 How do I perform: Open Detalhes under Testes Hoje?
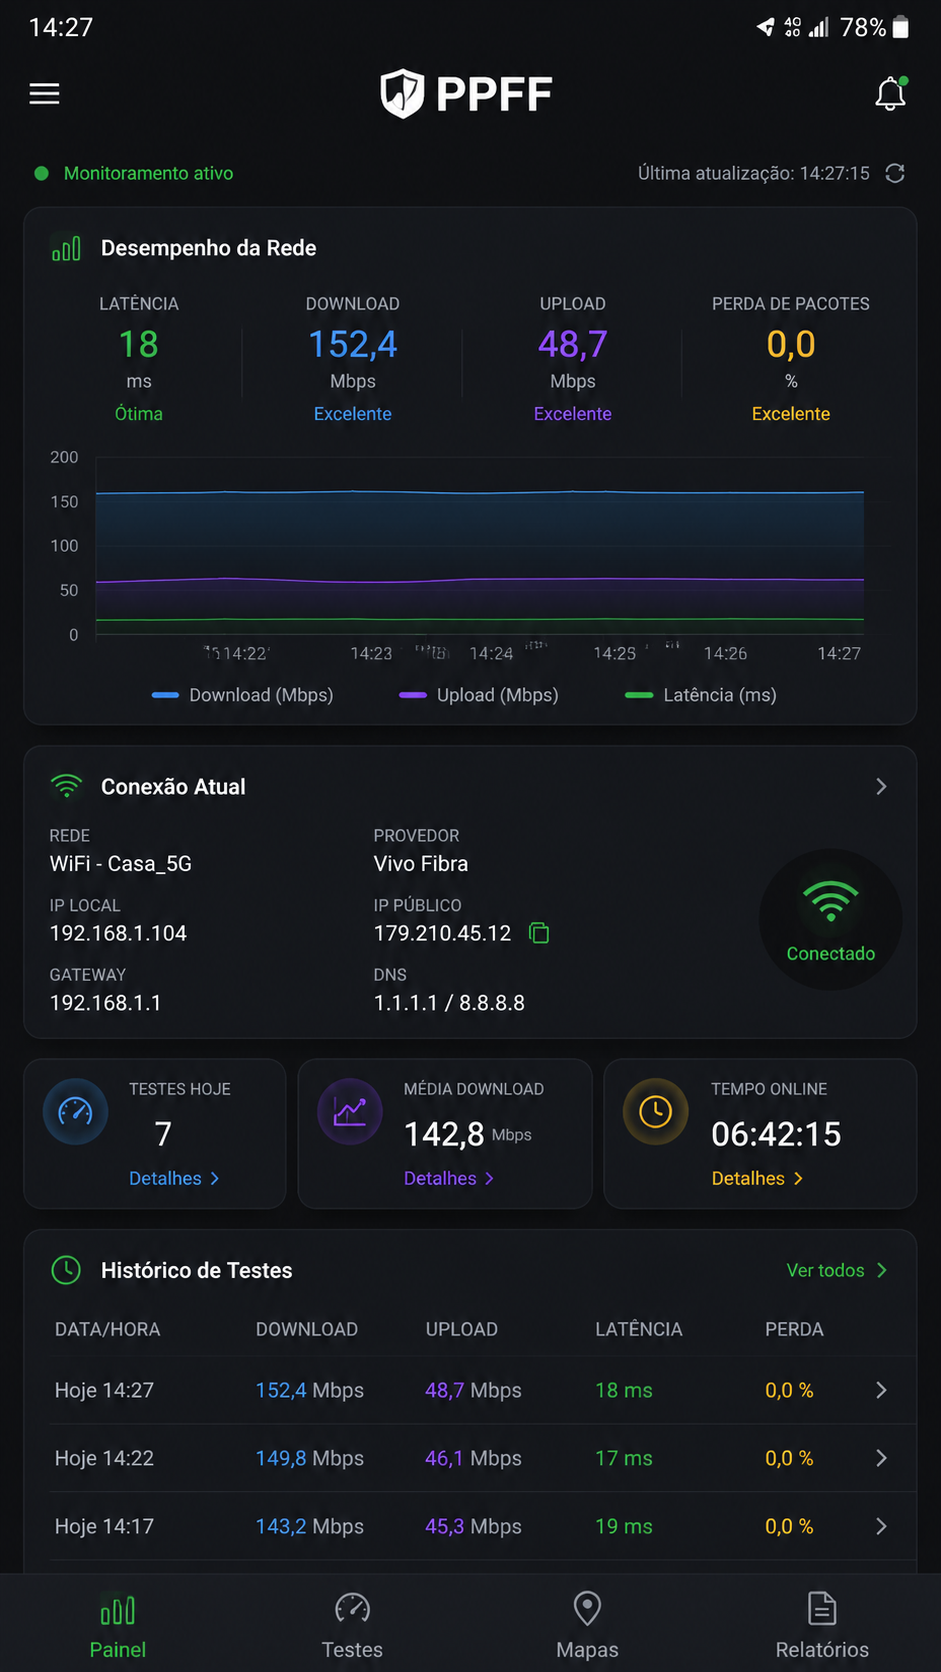174,1178
